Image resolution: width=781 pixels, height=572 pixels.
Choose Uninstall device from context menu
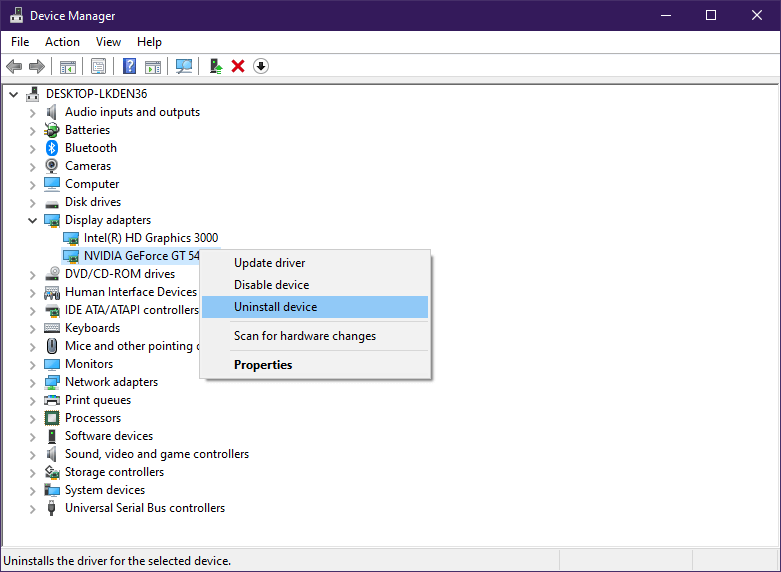click(315, 307)
